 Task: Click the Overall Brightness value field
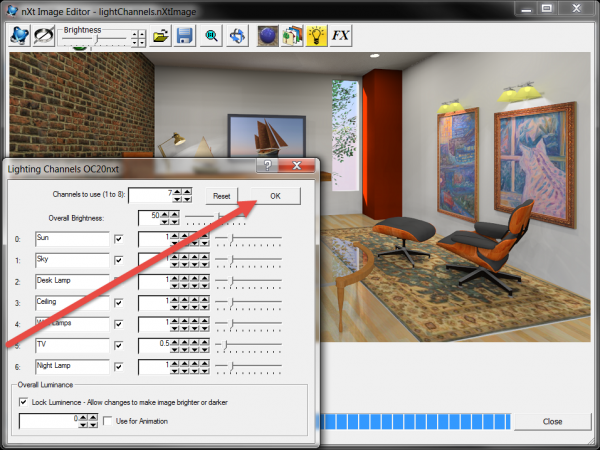(x=148, y=218)
